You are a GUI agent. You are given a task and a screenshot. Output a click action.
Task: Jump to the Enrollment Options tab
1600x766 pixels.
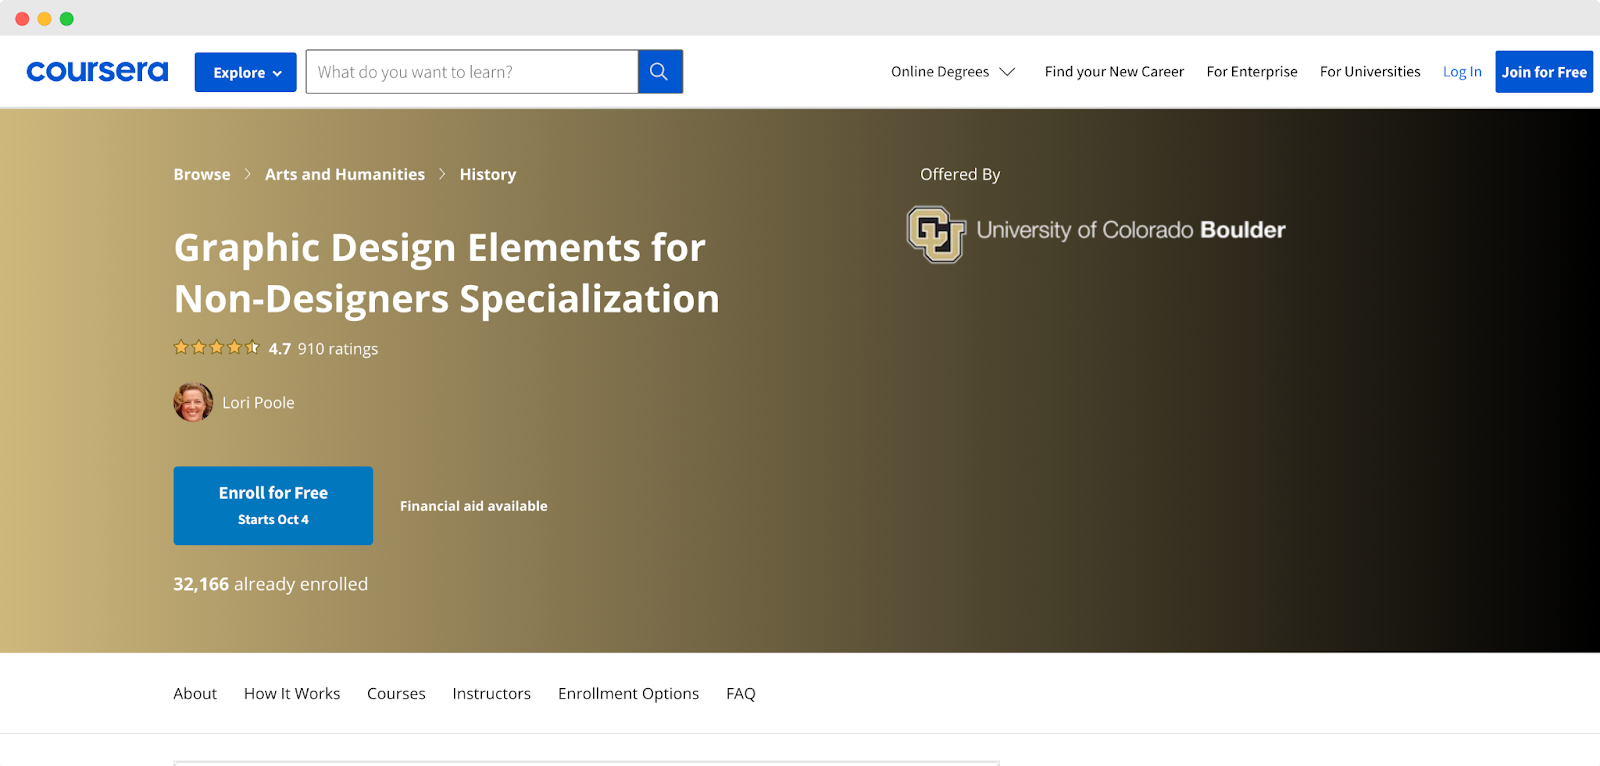[x=628, y=693]
